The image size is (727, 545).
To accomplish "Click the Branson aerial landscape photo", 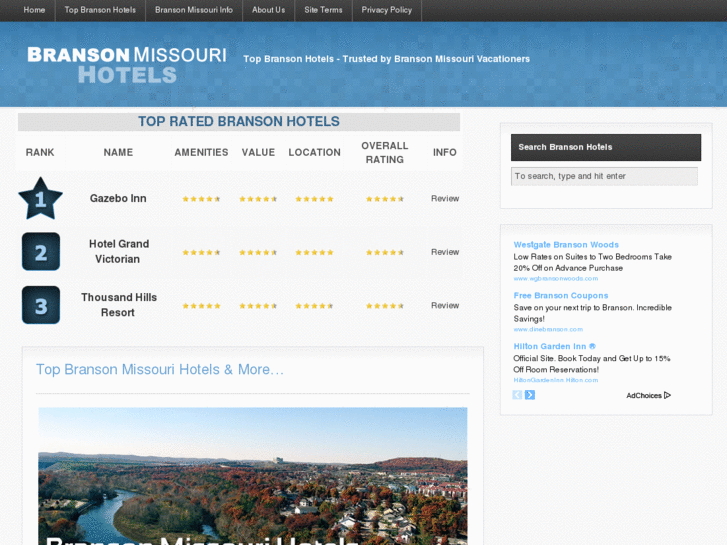I will point(253,476).
